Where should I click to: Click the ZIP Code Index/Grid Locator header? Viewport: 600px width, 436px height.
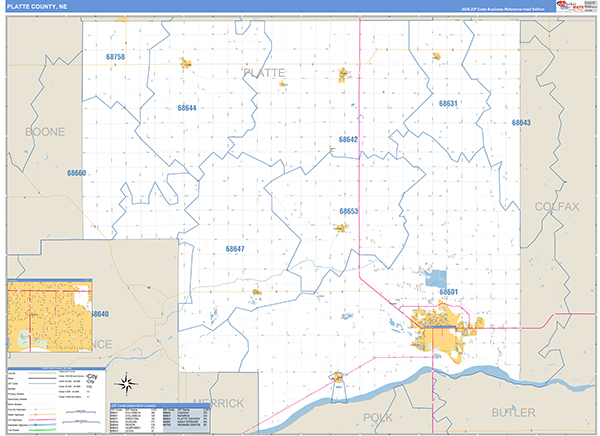tap(160, 405)
